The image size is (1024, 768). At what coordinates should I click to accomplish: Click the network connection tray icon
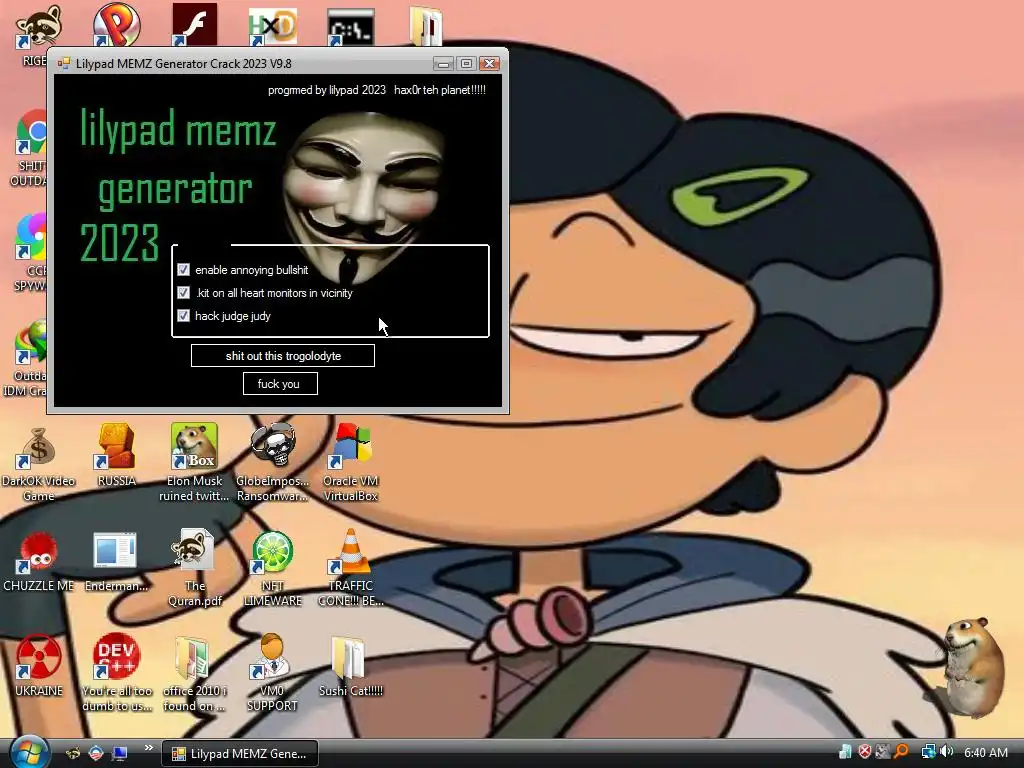click(x=928, y=752)
